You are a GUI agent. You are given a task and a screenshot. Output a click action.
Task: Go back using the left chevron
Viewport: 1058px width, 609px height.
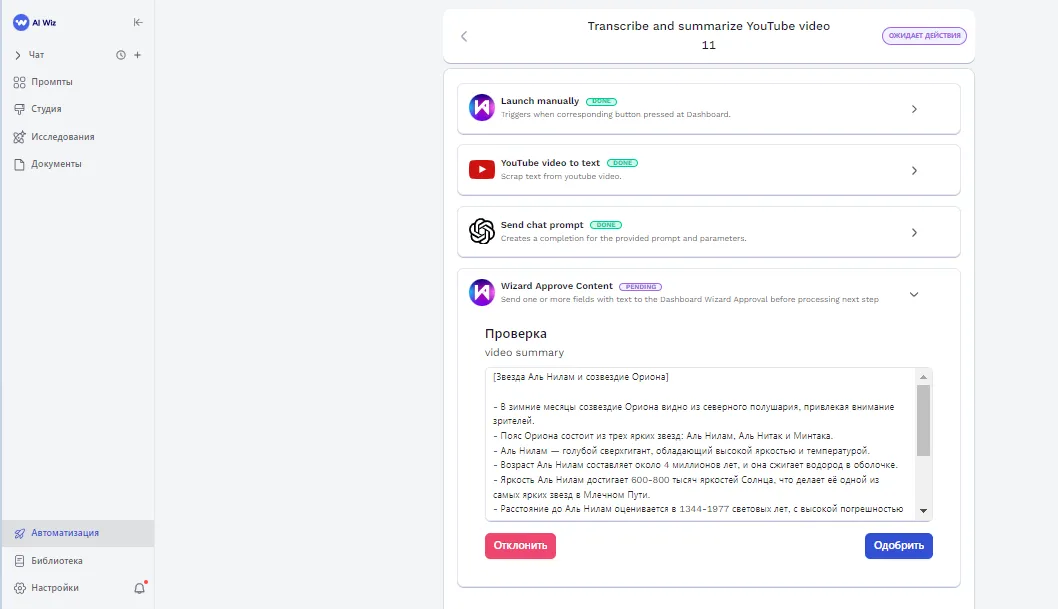(464, 36)
